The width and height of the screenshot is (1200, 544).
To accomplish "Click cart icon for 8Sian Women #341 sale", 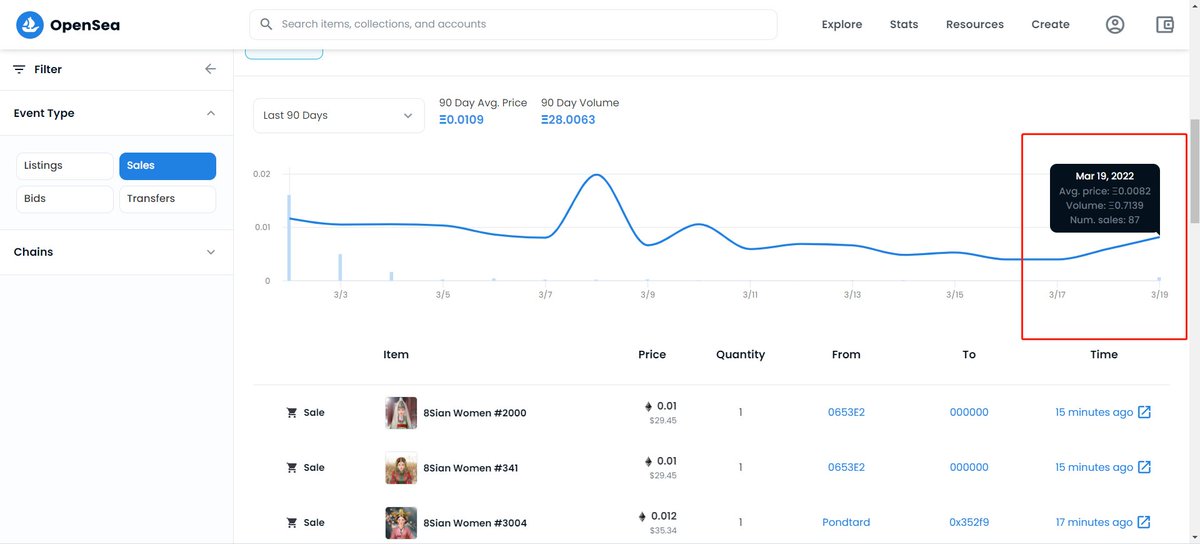I will point(292,467).
